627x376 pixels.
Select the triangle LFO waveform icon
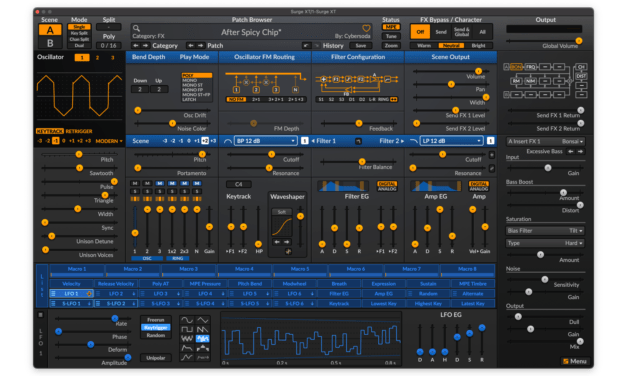[203, 320]
